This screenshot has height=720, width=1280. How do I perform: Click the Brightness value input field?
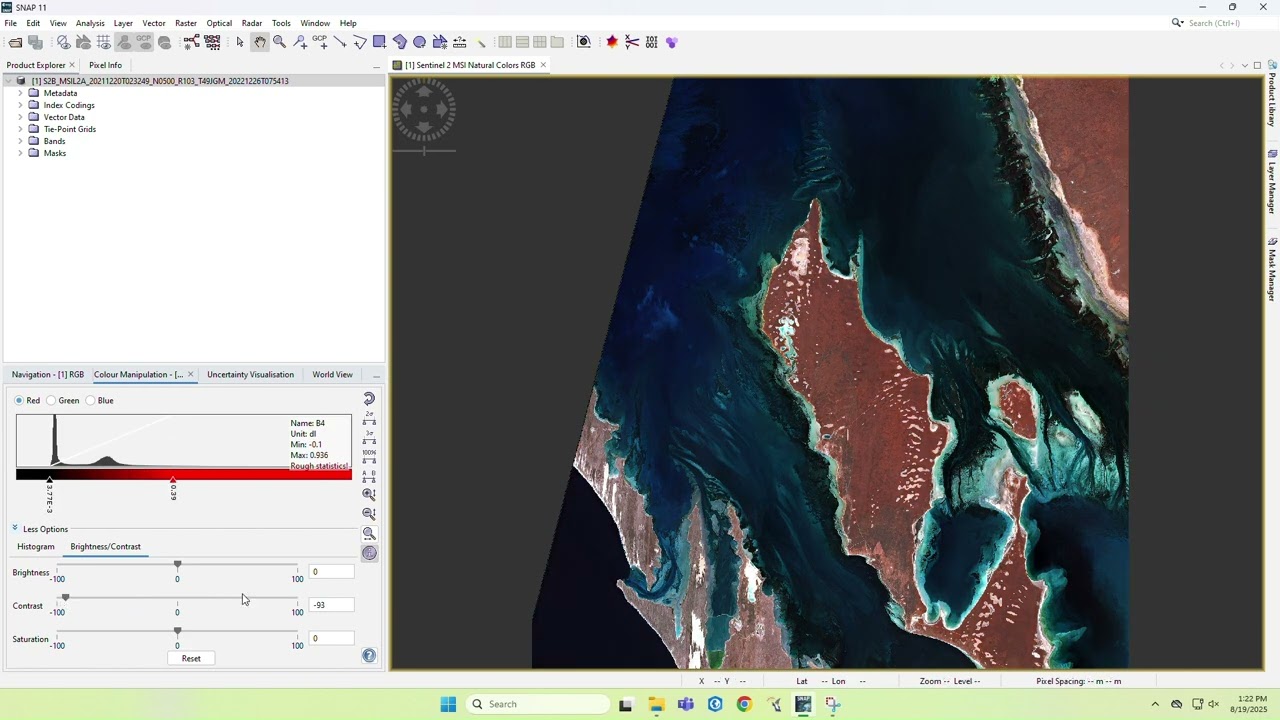tap(331, 572)
